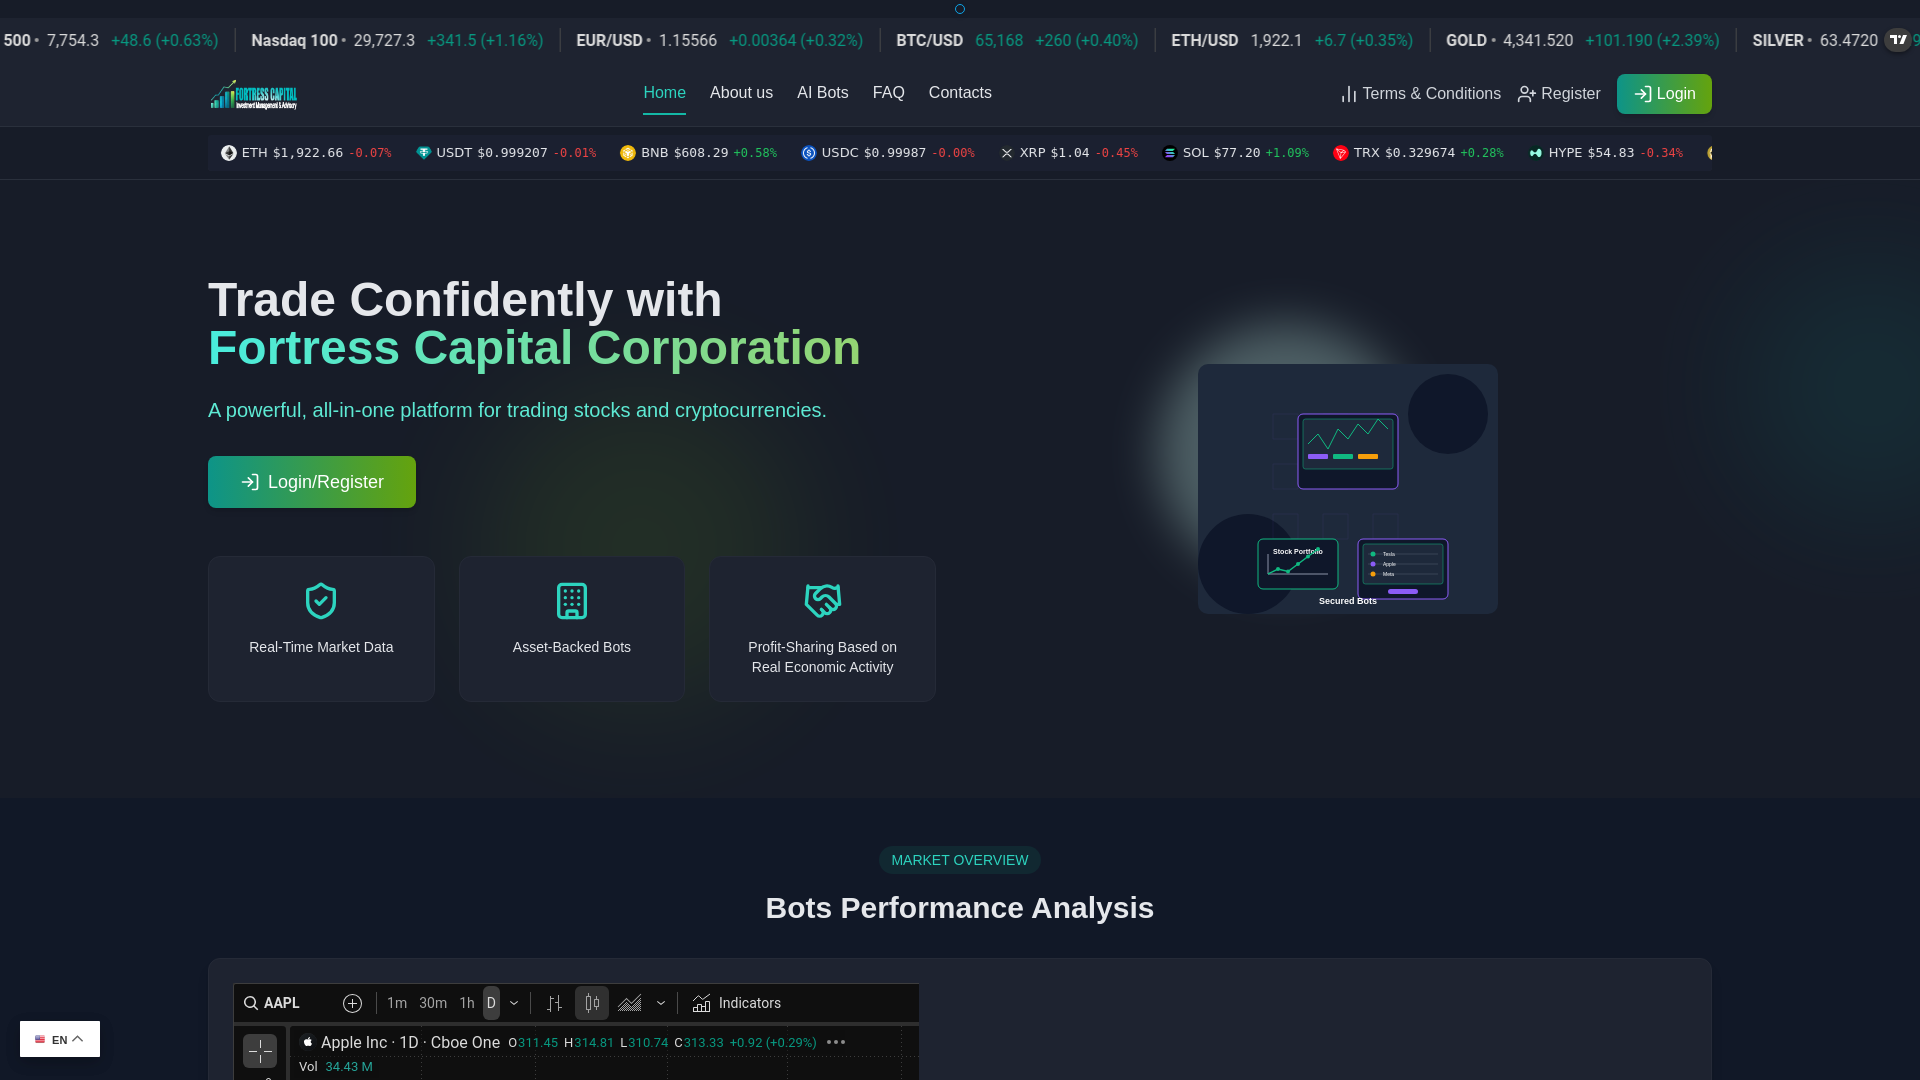1920x1080 pixels.
Task: Click the US flag icon in language selector
Action: pyautogui.click(x=40, y=1039)
